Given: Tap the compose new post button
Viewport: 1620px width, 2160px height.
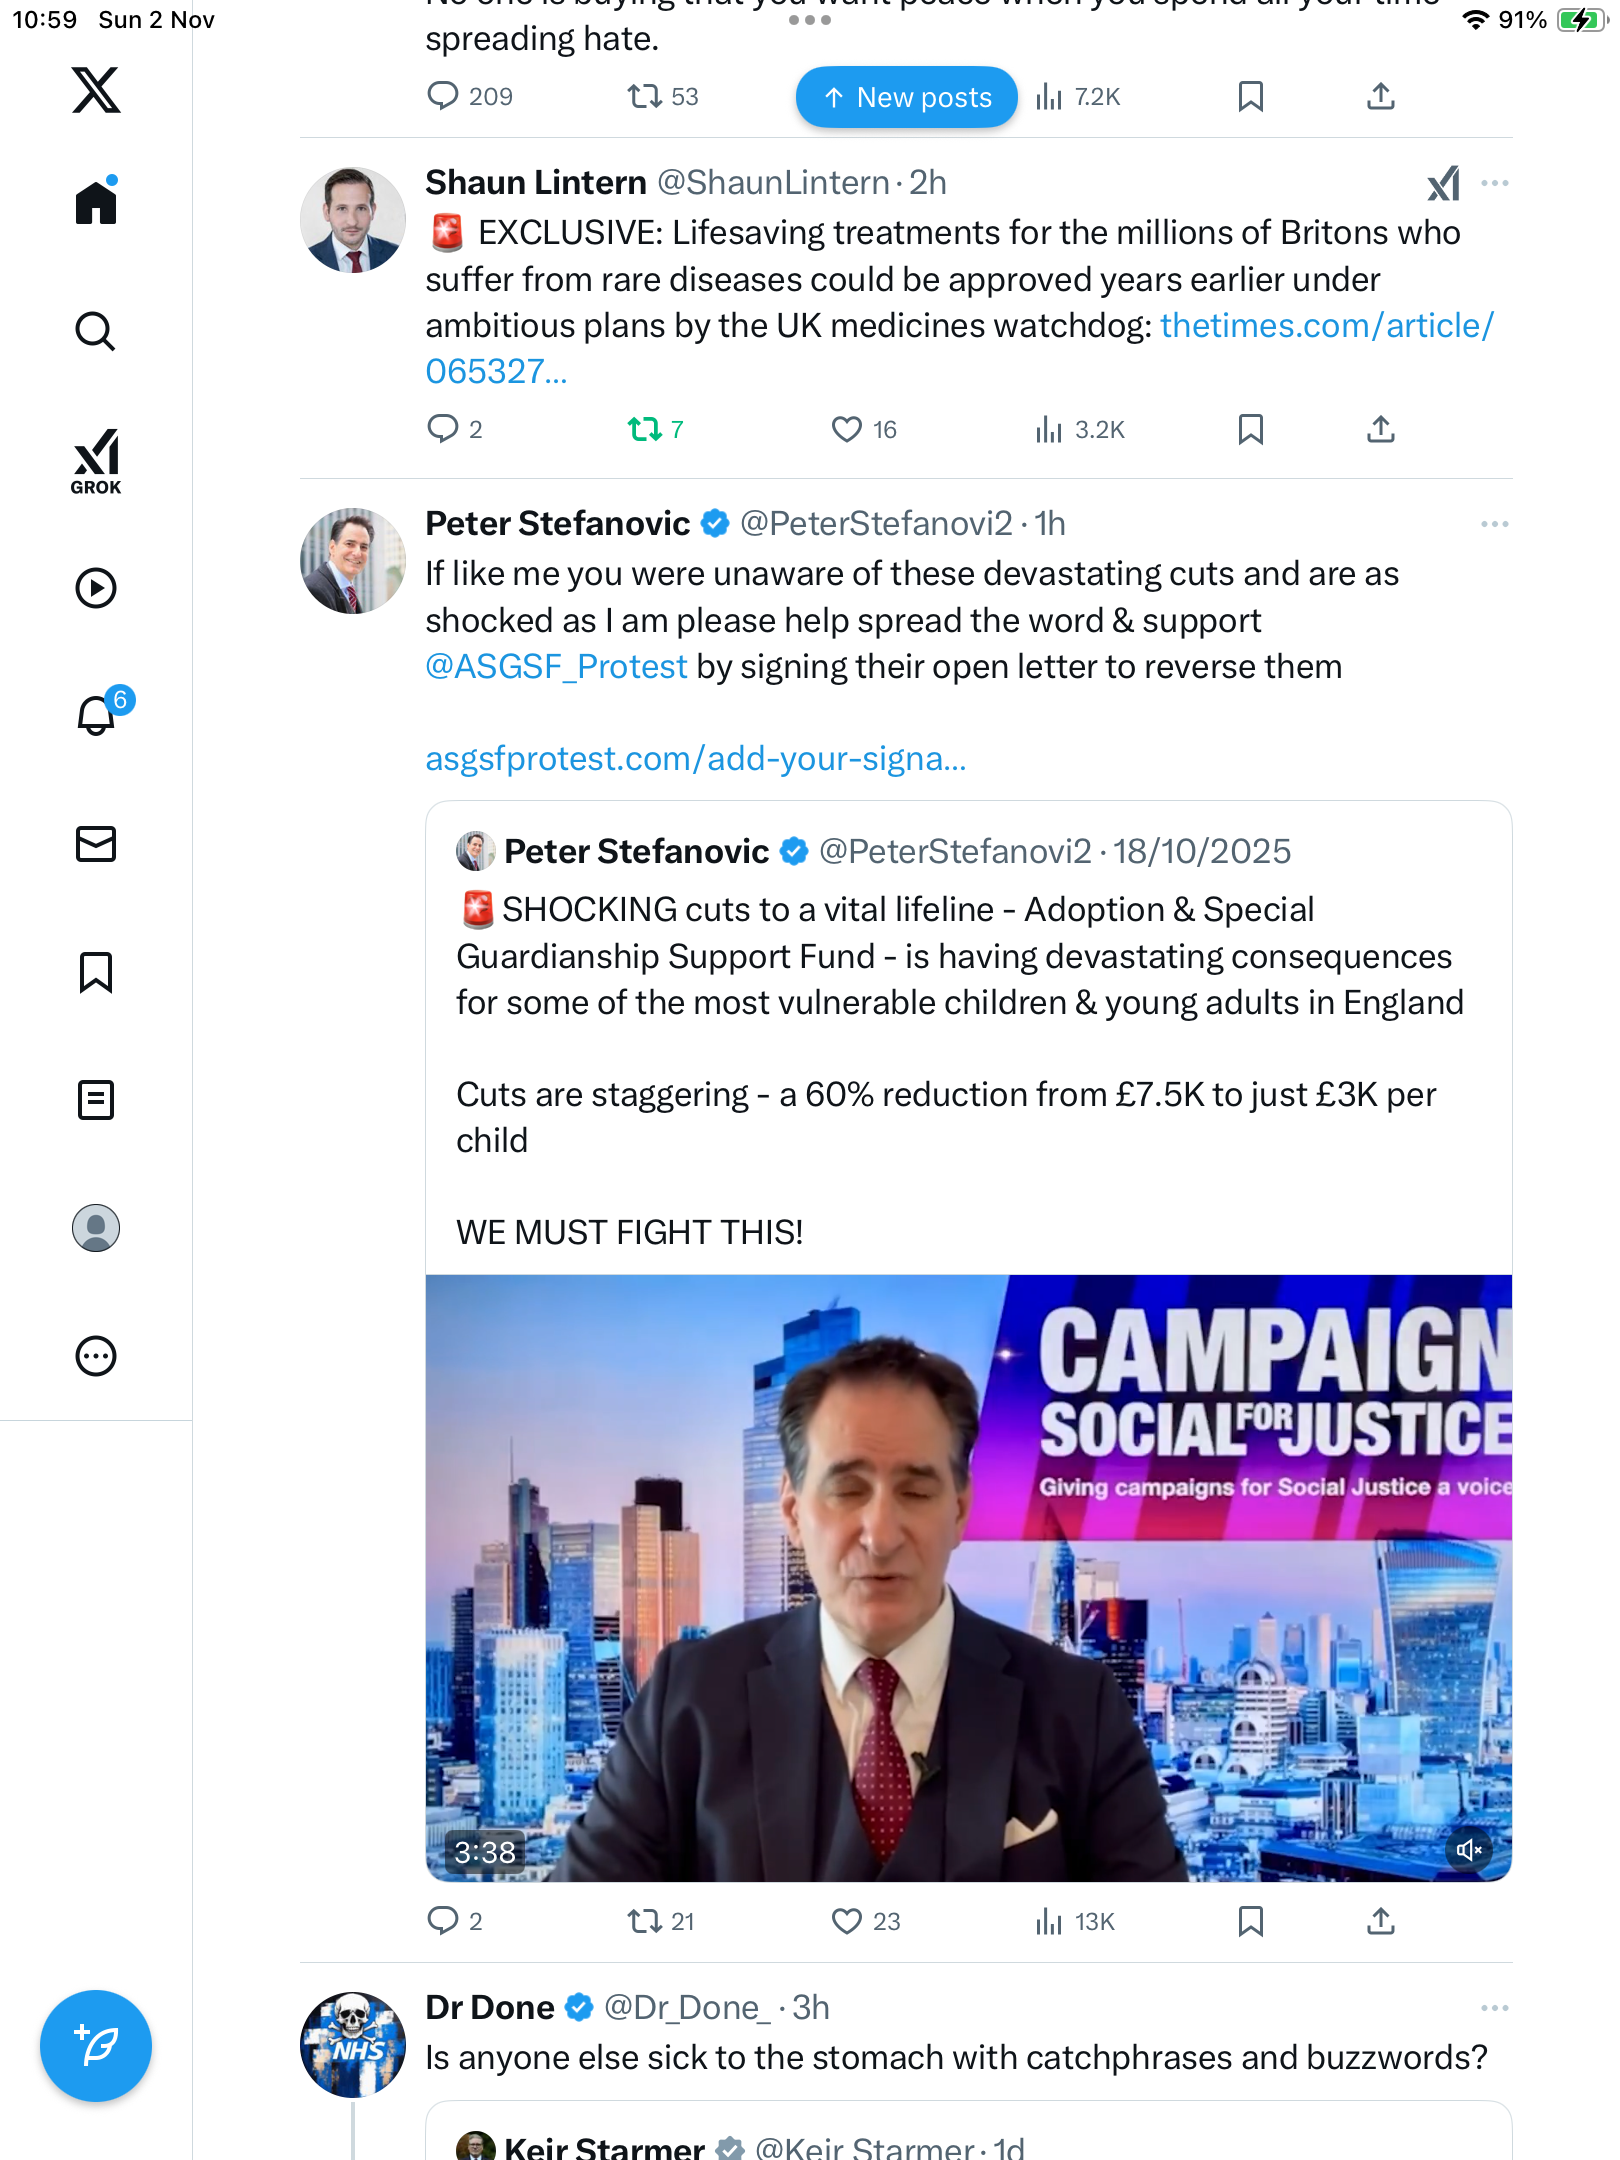Looking at the screenshot, I should click(x=96, y=2046).
